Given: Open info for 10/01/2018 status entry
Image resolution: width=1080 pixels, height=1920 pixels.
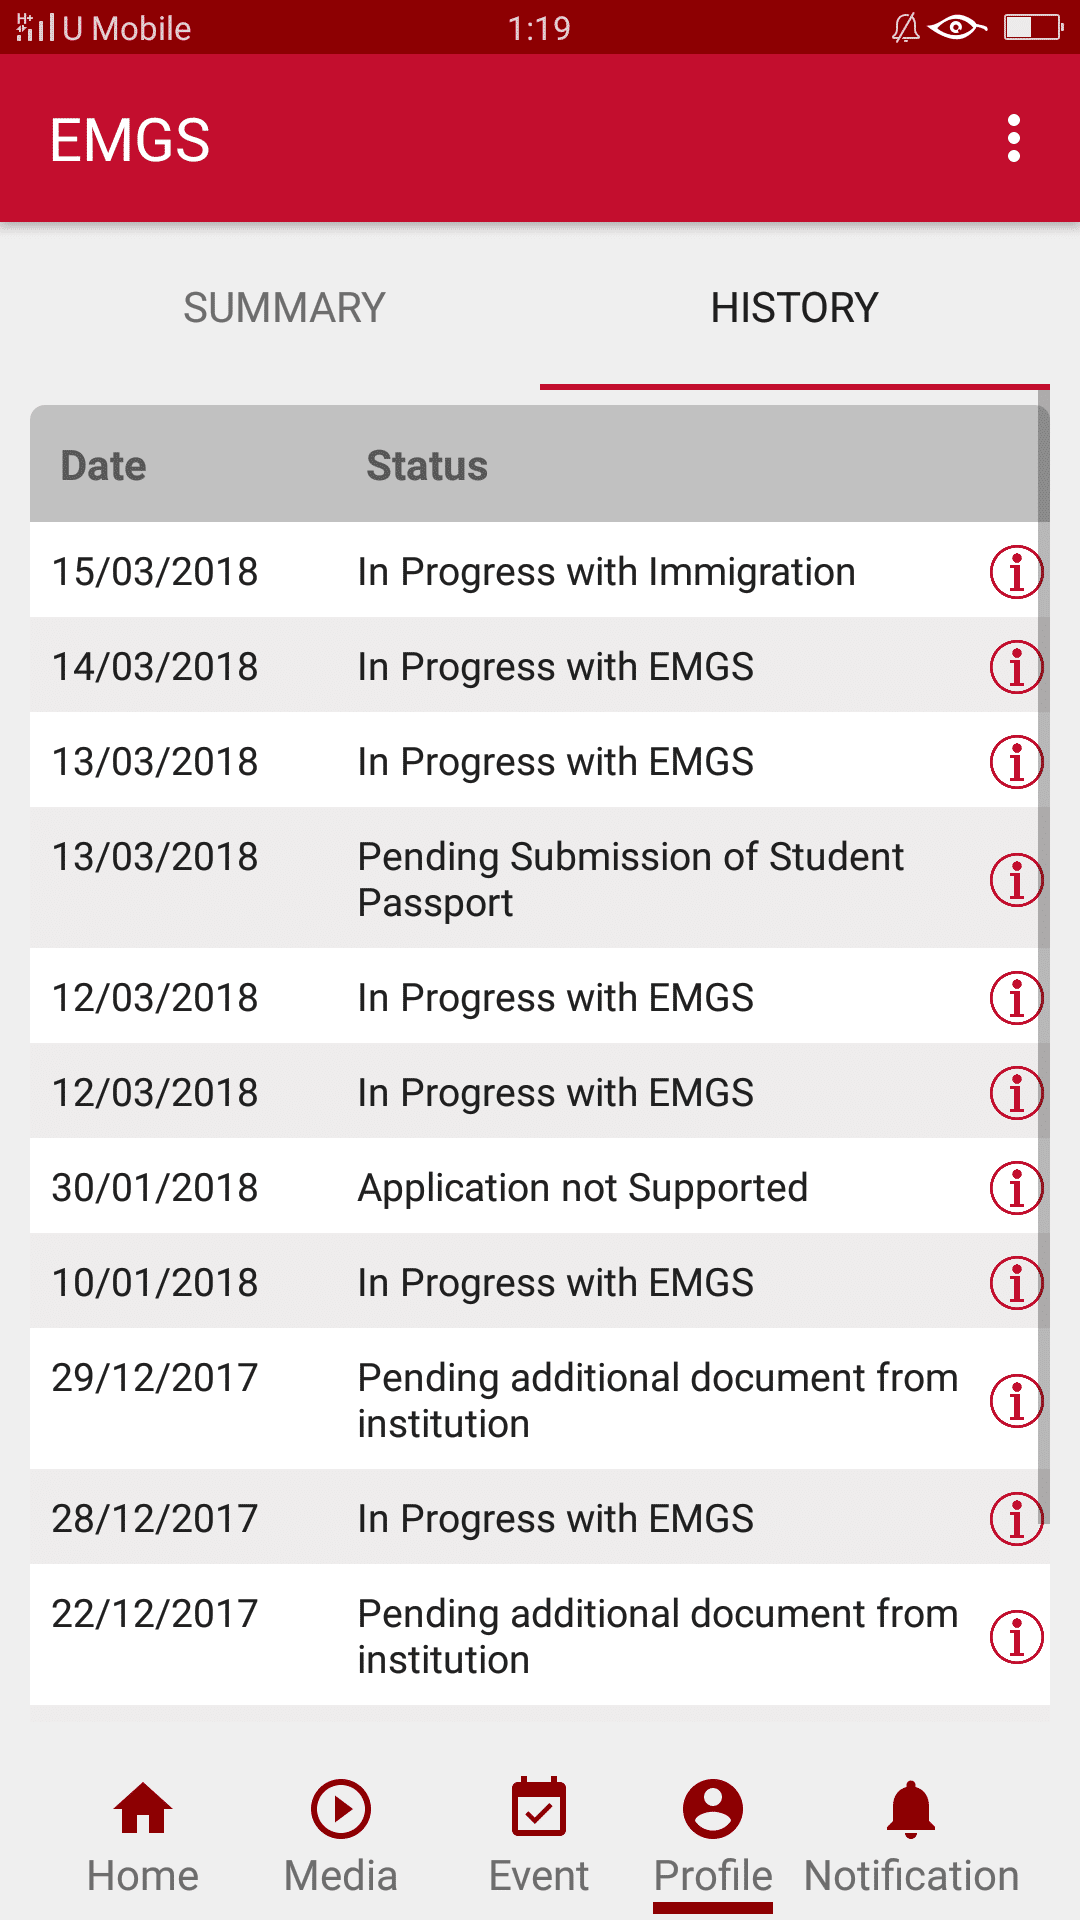Looking at the screenshot, I should (1016, 1283).
